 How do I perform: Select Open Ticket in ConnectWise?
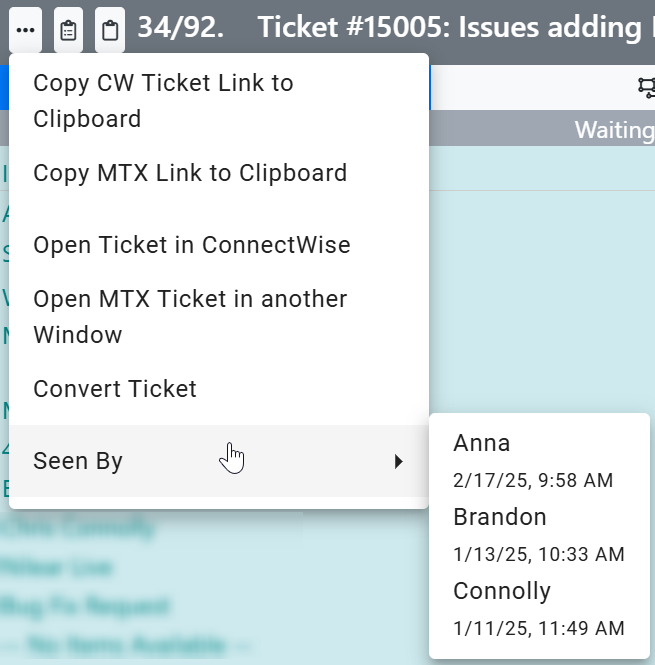192,245
